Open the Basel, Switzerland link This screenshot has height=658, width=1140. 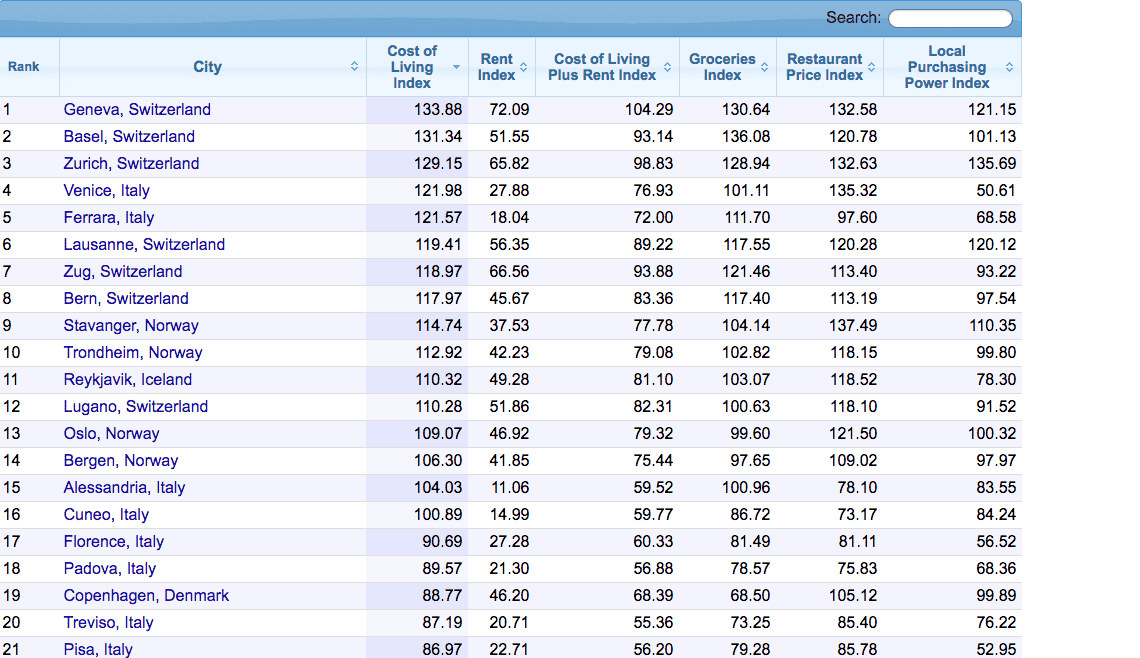pyautogui.click(x=129, y=137)
